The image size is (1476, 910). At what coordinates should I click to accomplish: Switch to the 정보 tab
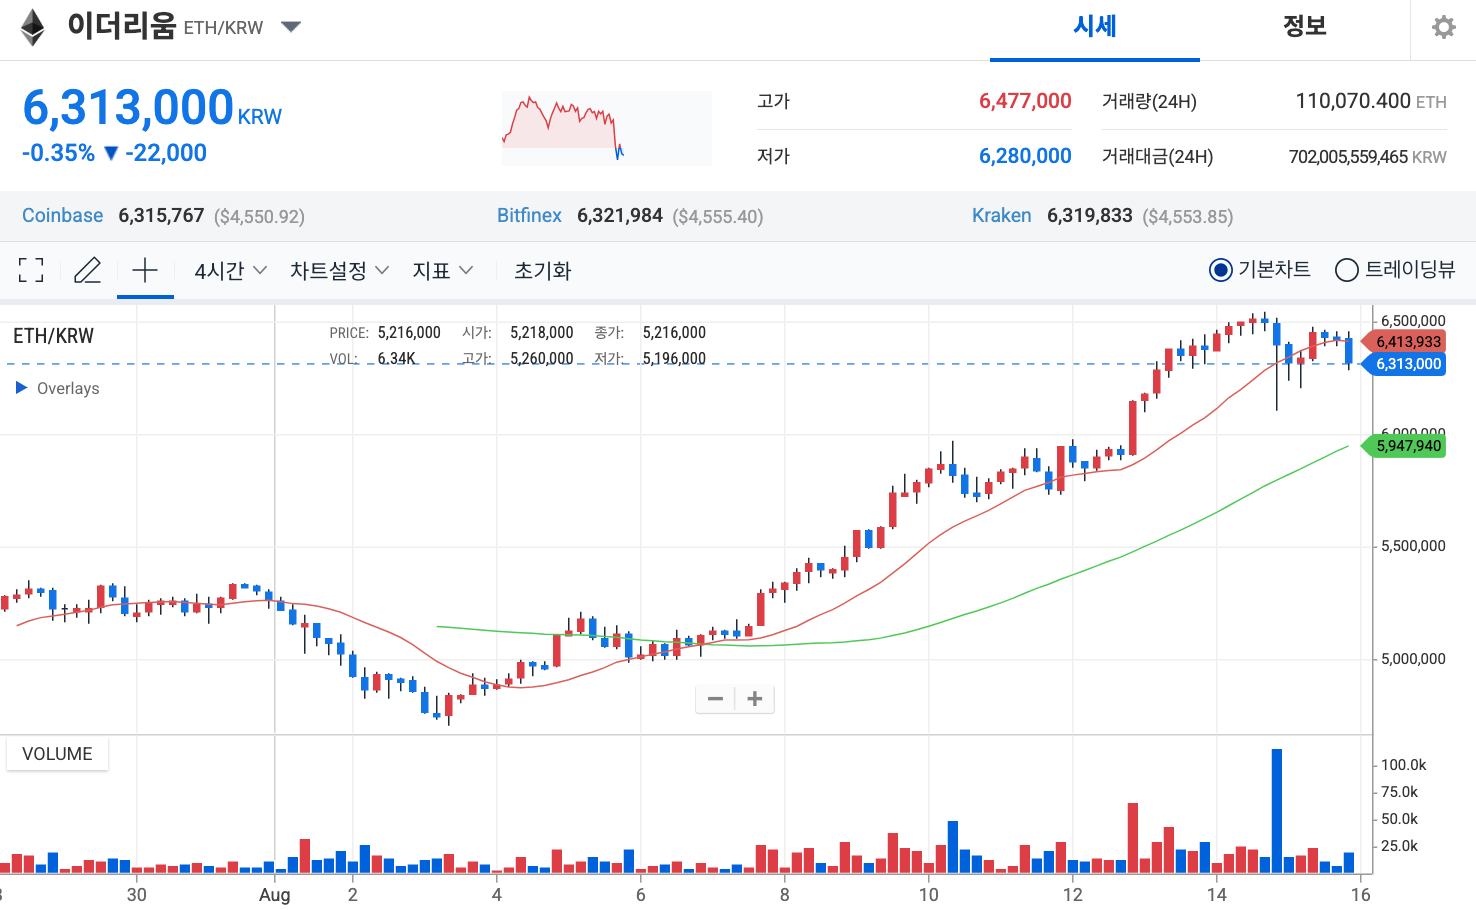1305,27
